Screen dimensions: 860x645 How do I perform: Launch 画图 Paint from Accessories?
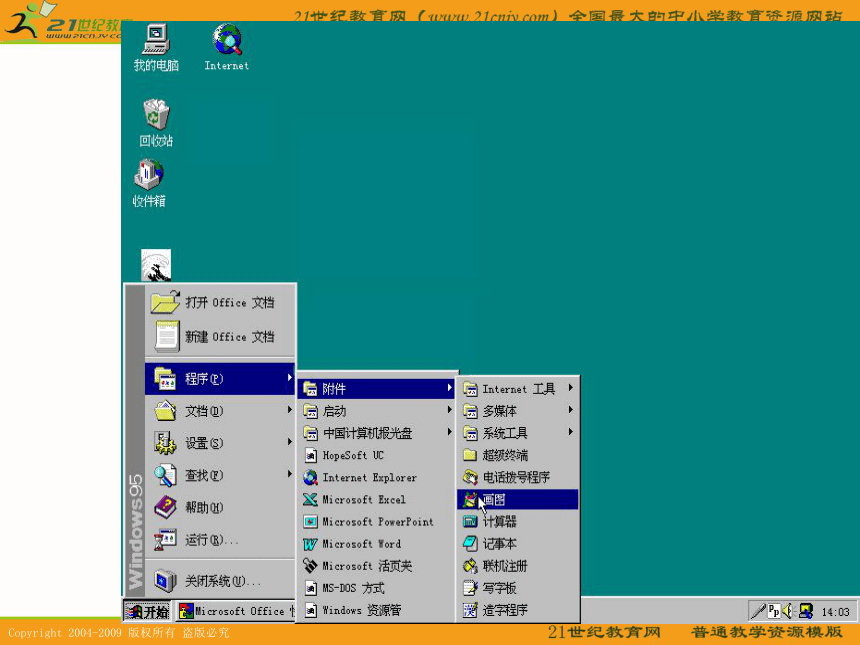(518, 499)
